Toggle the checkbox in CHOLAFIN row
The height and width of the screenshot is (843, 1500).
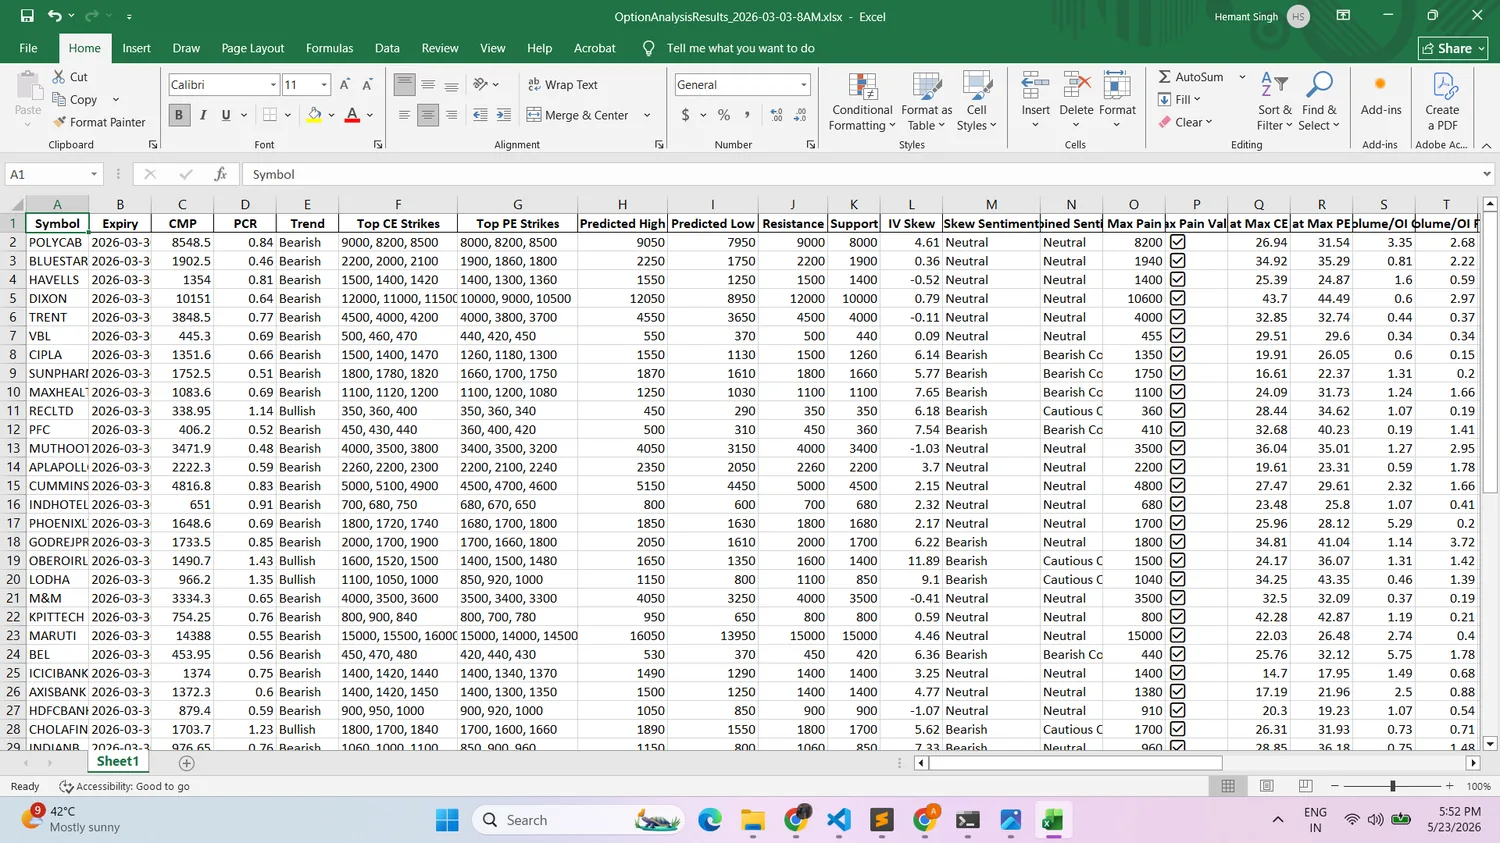pos(1177,729)
